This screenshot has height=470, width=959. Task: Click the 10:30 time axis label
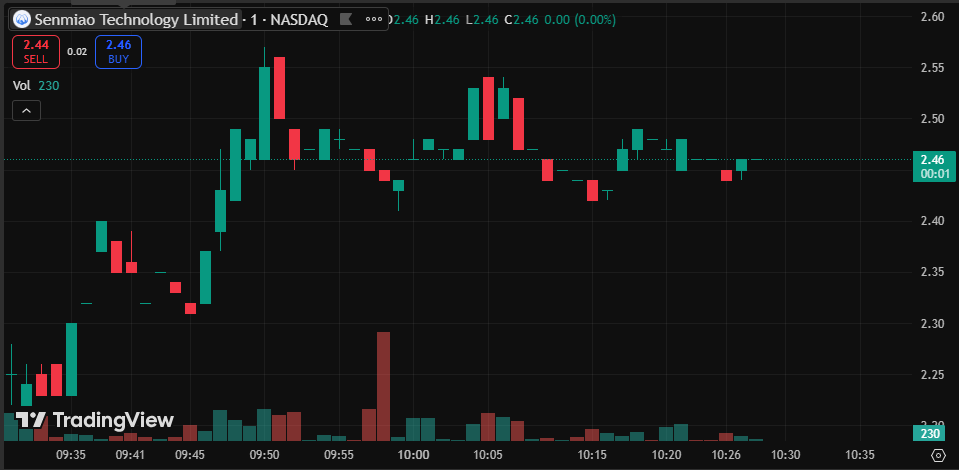click(x=785, y=455)
